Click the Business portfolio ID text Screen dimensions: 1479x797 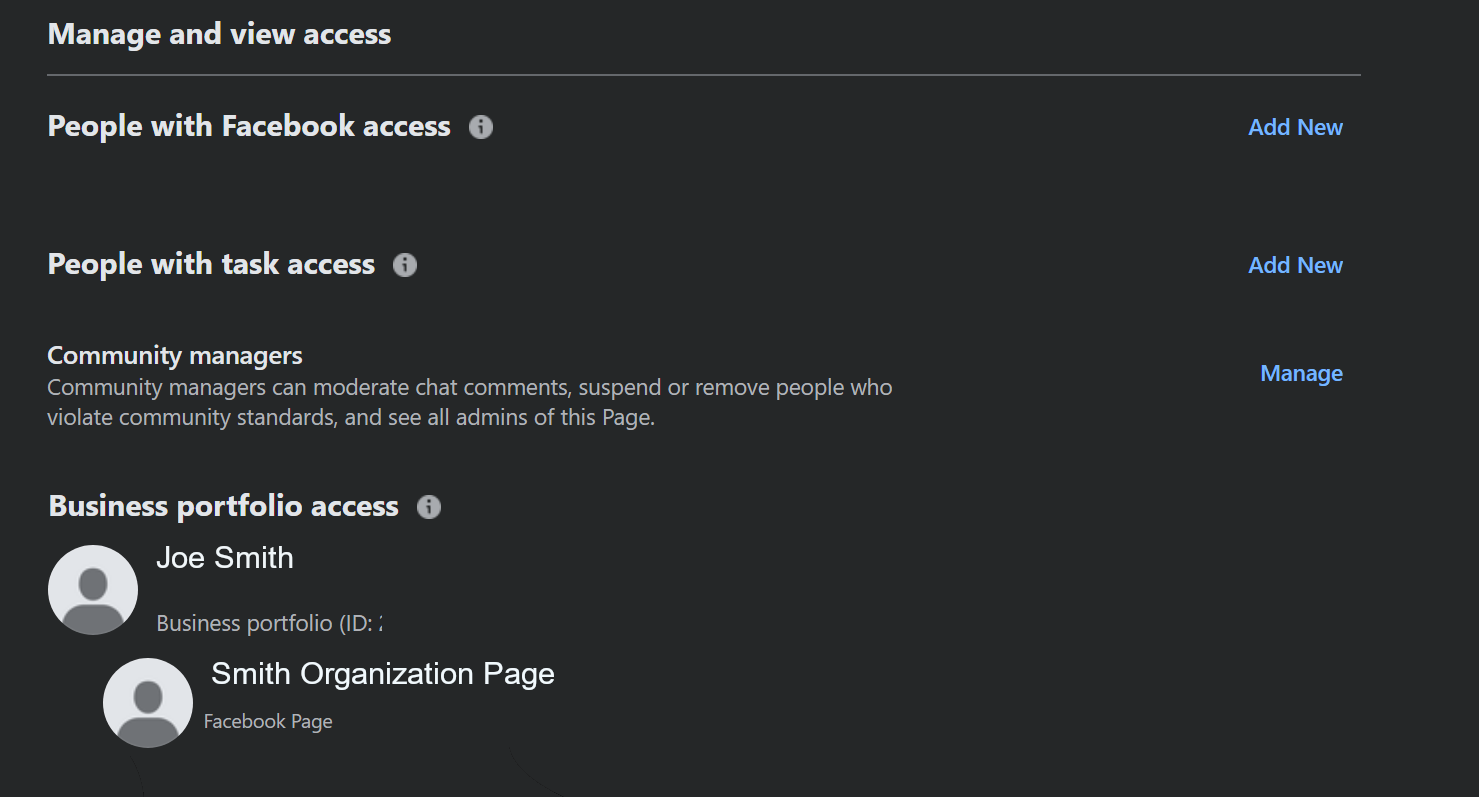[269, 623]
